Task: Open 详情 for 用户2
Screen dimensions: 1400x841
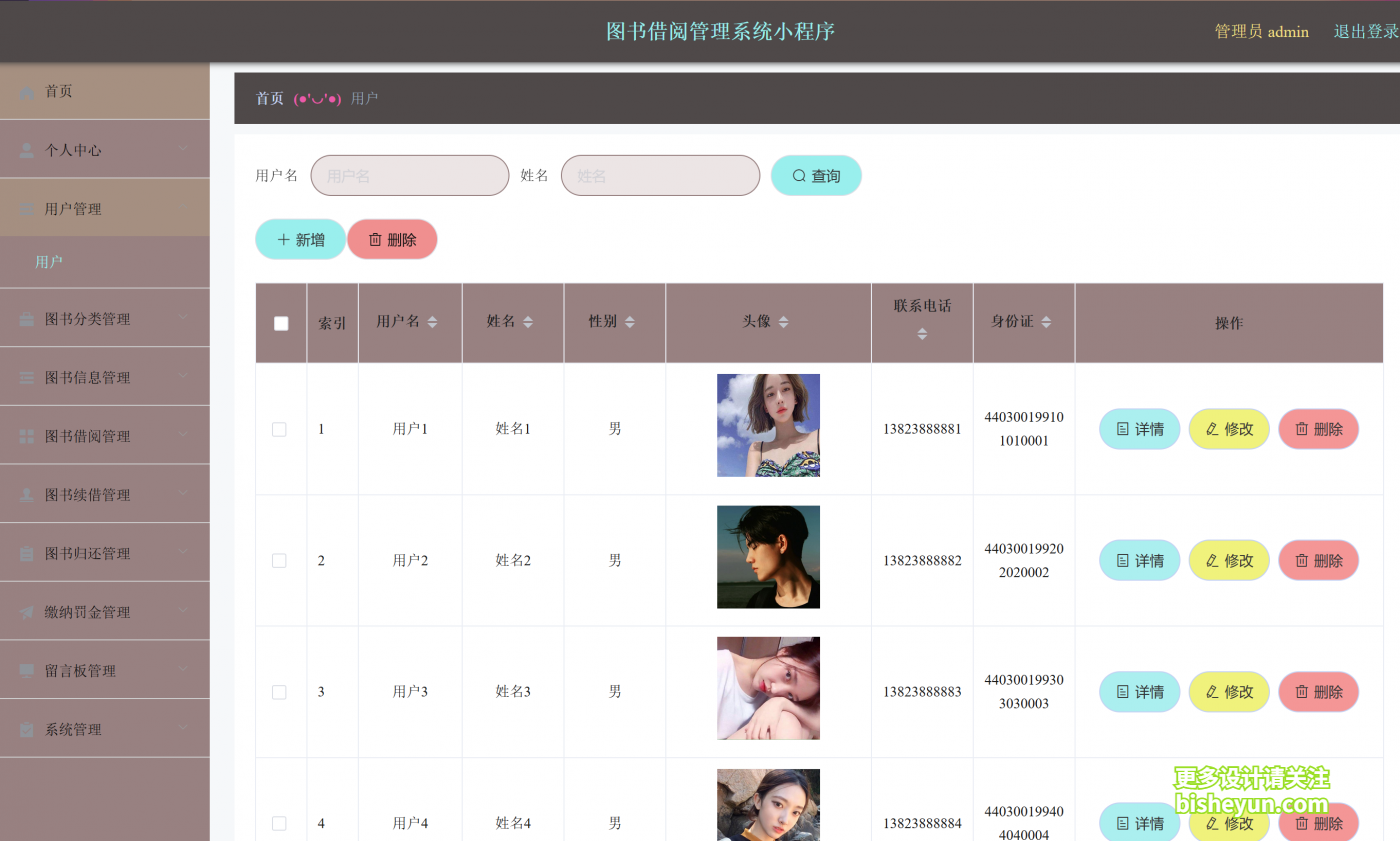Action: pyautogui.click(x=1140, y=561)
